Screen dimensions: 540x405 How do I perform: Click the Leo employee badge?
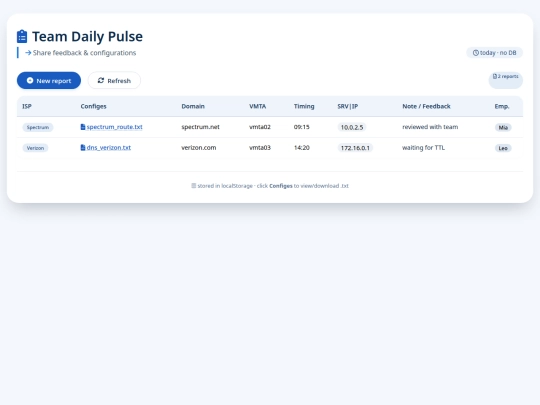503,148
